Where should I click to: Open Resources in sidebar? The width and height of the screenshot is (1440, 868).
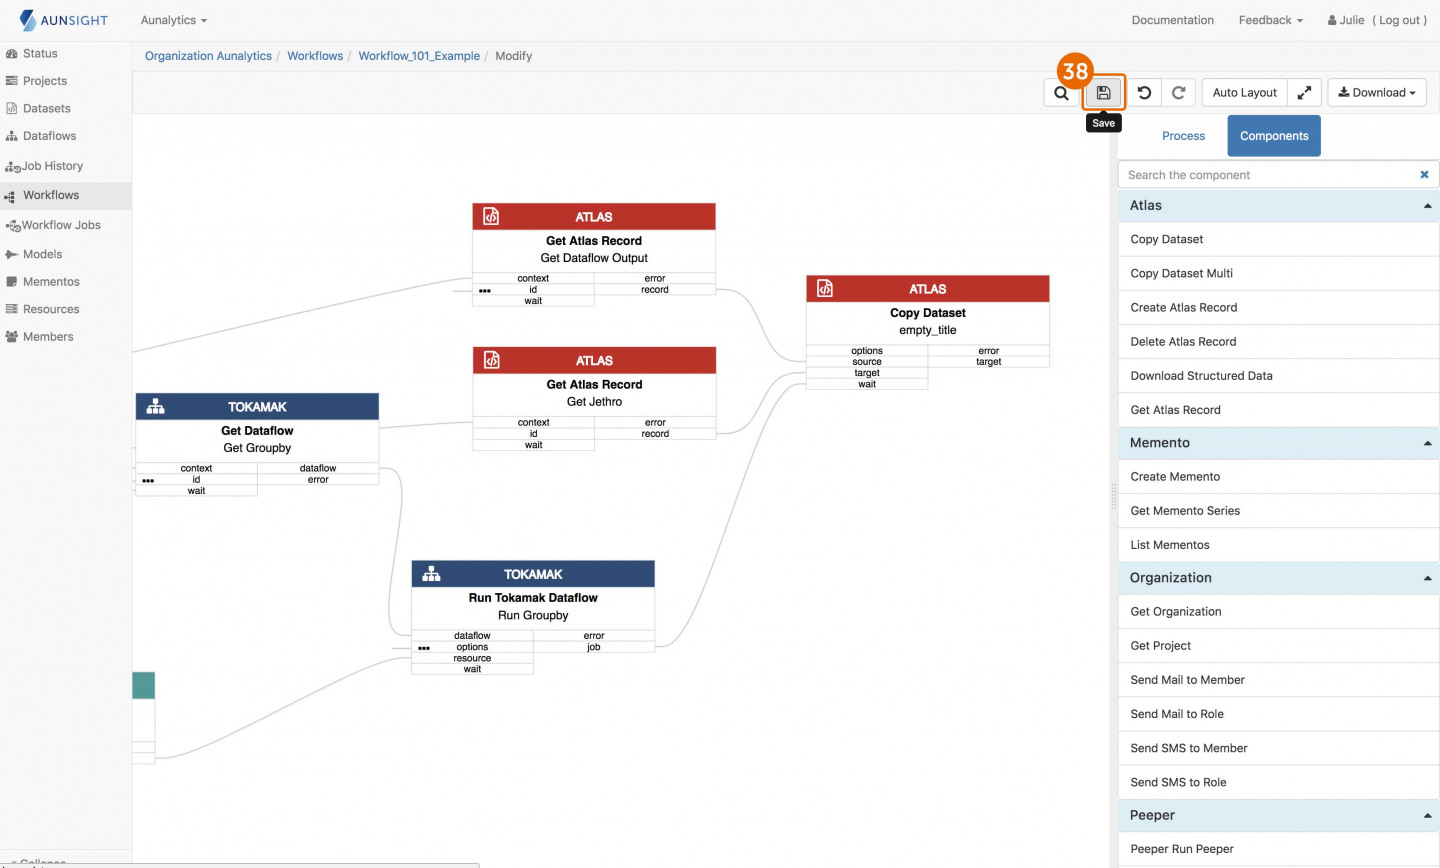(x=51, y=310)
